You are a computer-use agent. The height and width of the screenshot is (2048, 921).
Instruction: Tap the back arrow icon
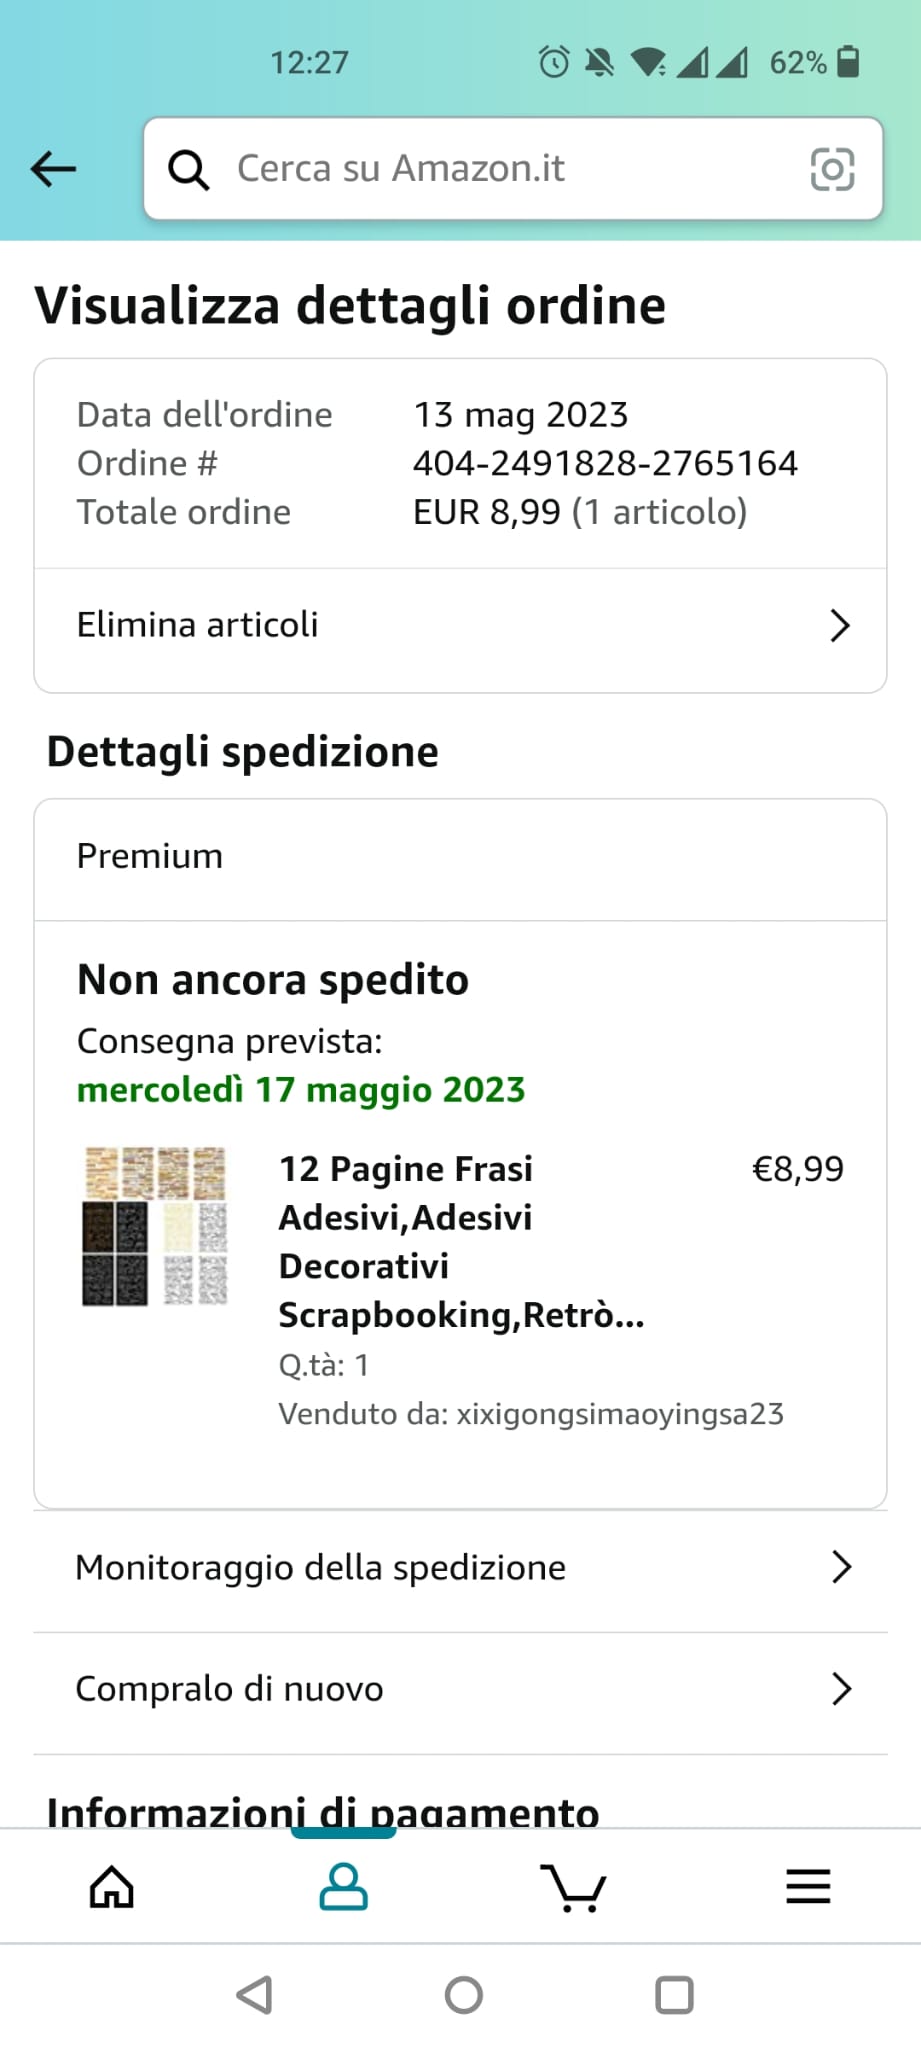click(54, 169)
